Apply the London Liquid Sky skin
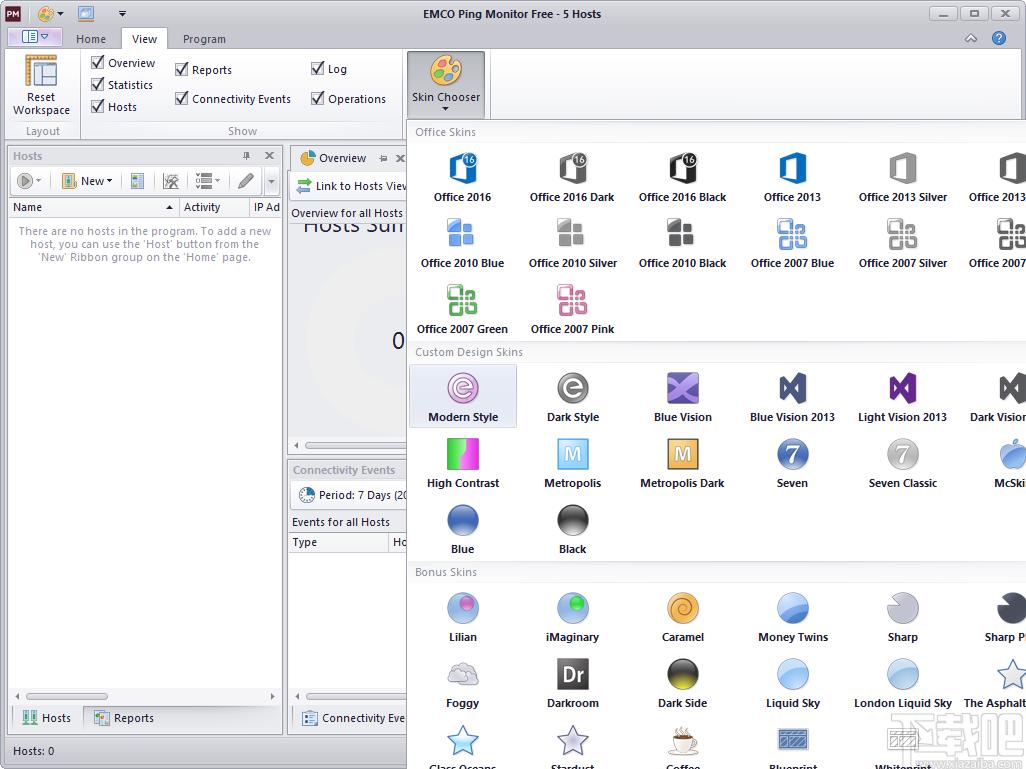The width and height of the screenshot is (1026, 769). click(x=902, y=683)
